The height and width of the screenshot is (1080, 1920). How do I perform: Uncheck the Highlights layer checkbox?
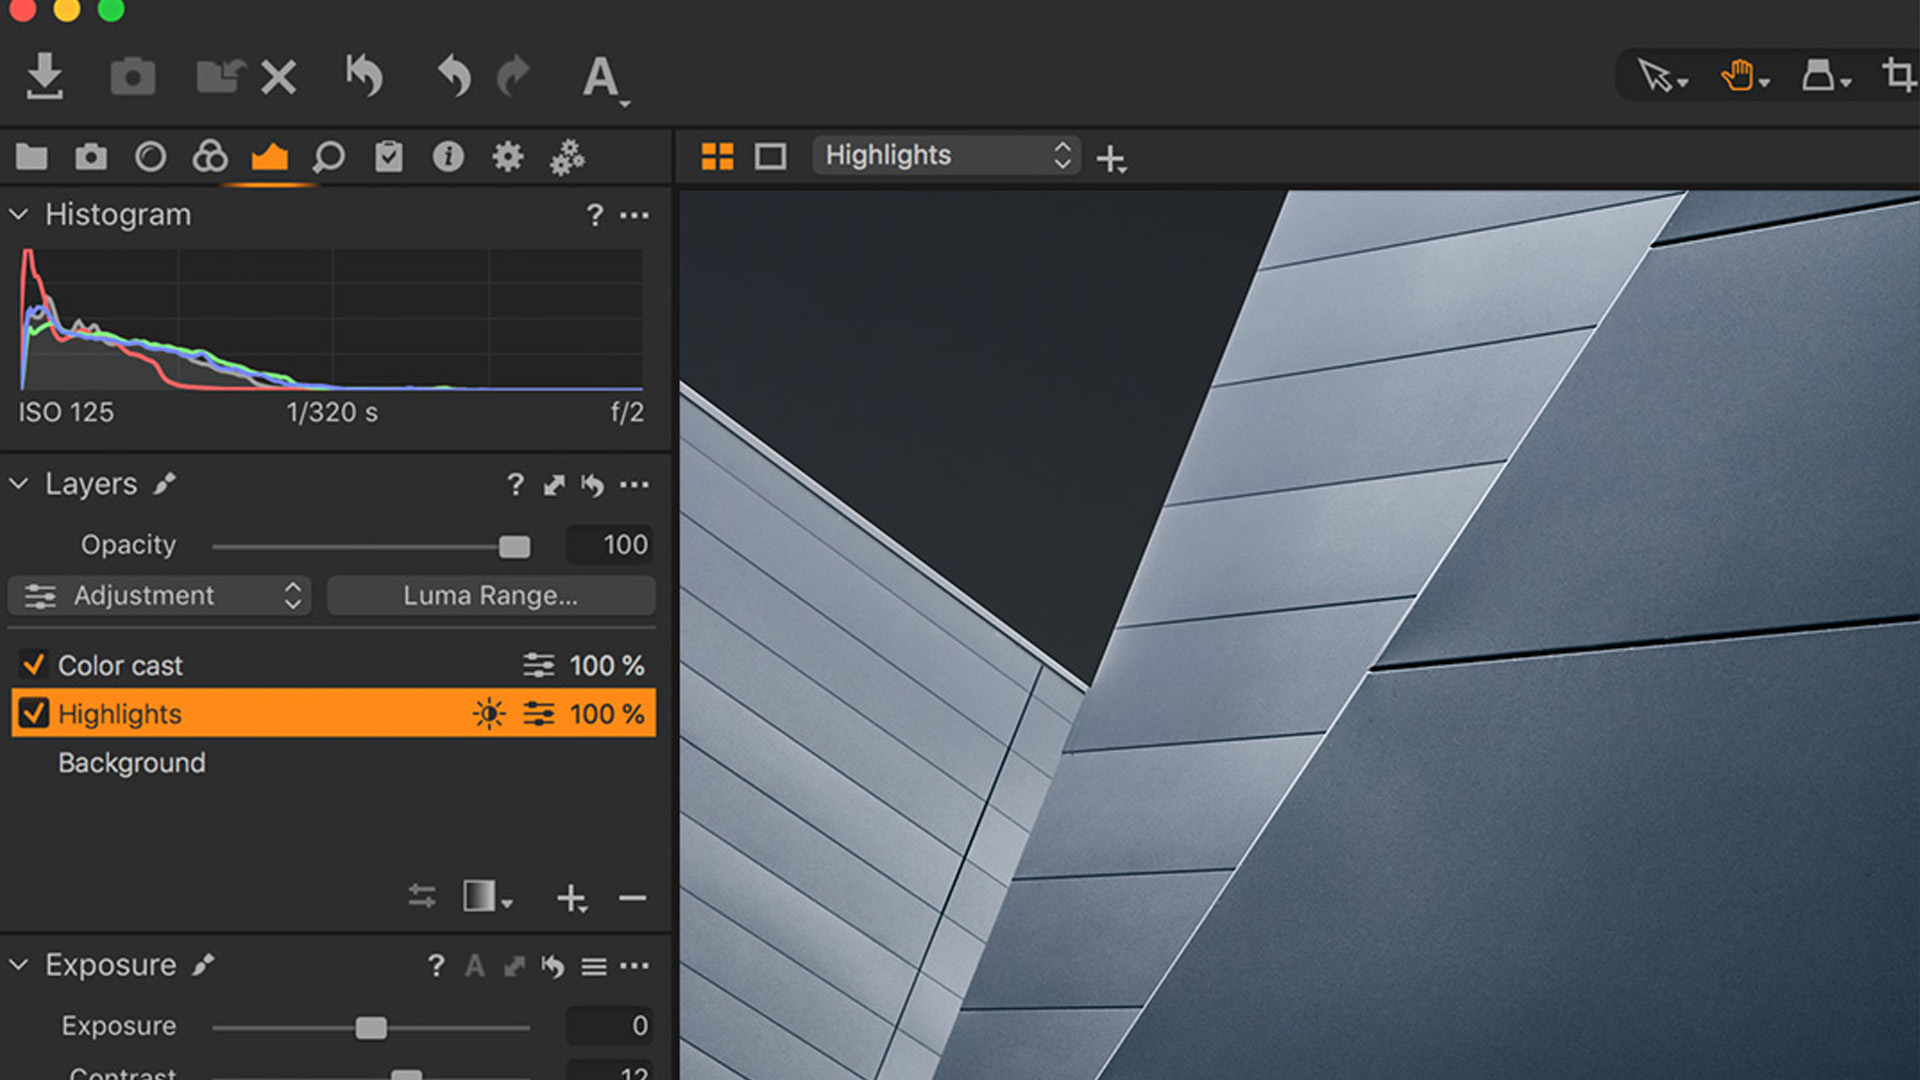coord(34,714)
